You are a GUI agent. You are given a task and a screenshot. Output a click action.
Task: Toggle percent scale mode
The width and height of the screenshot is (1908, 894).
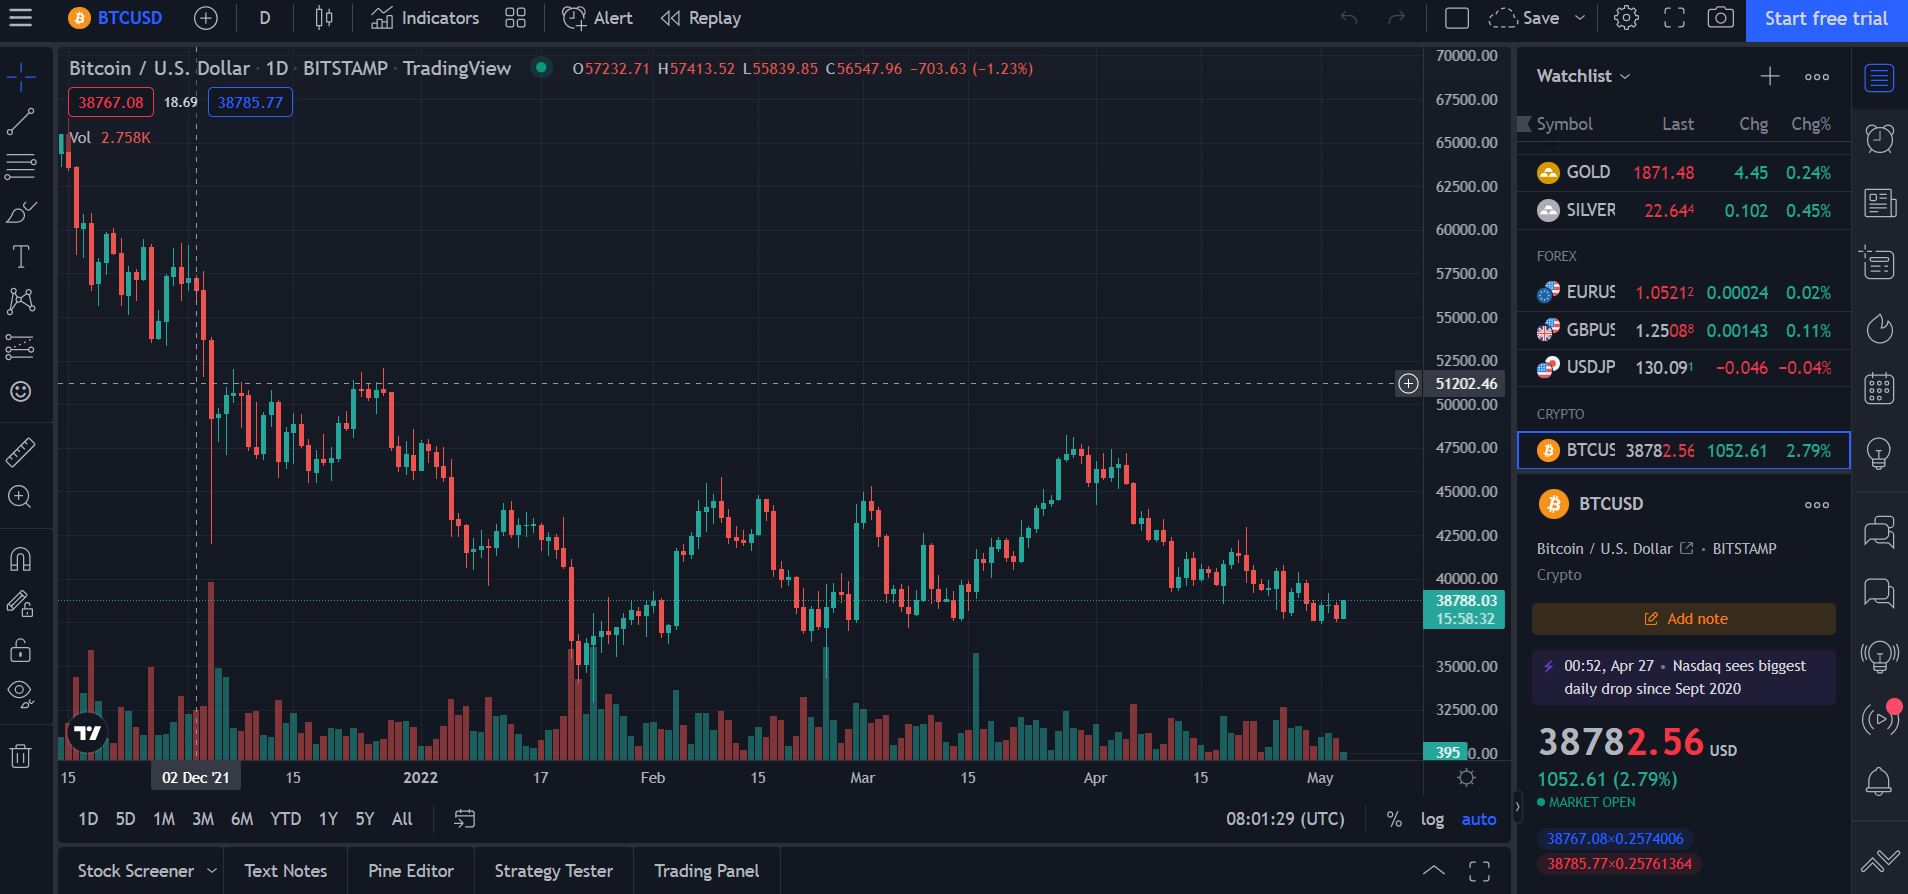pyautogui.click(x=1394, y=819)
